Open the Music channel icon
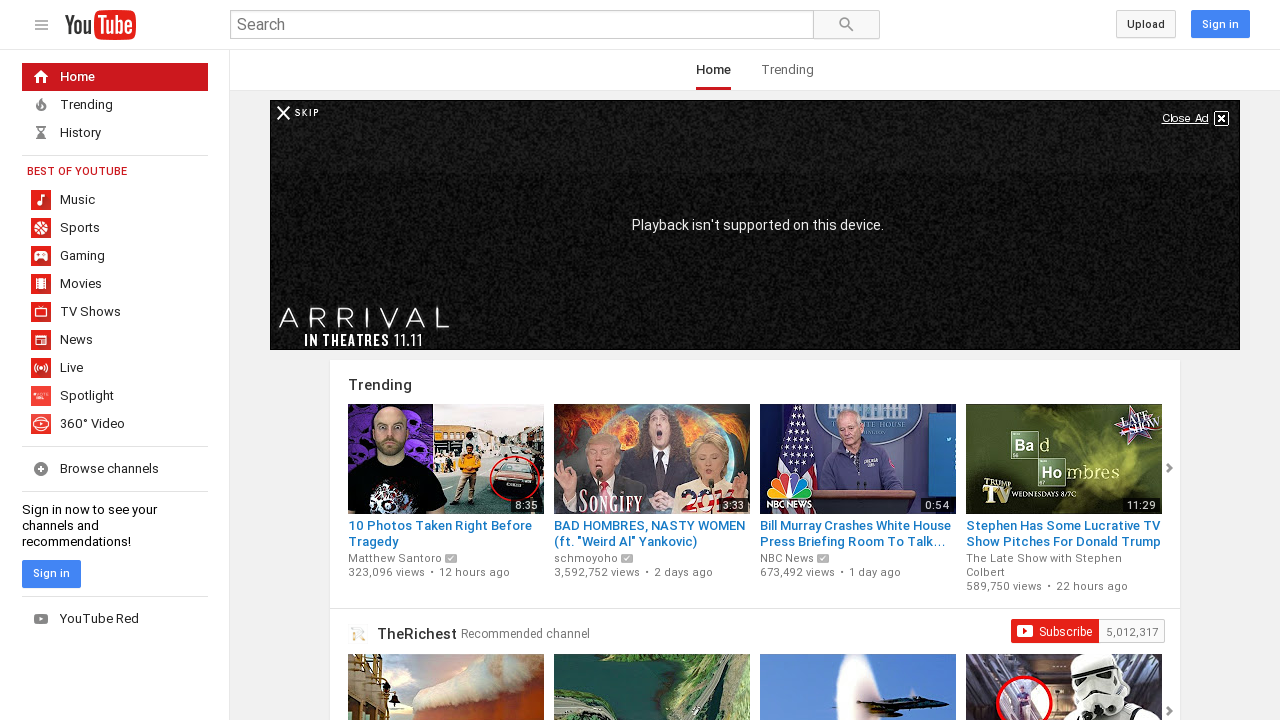Image resolution: width=1280 pixels, height=720 pixels. pyautogui.click(x=41, y=200)
